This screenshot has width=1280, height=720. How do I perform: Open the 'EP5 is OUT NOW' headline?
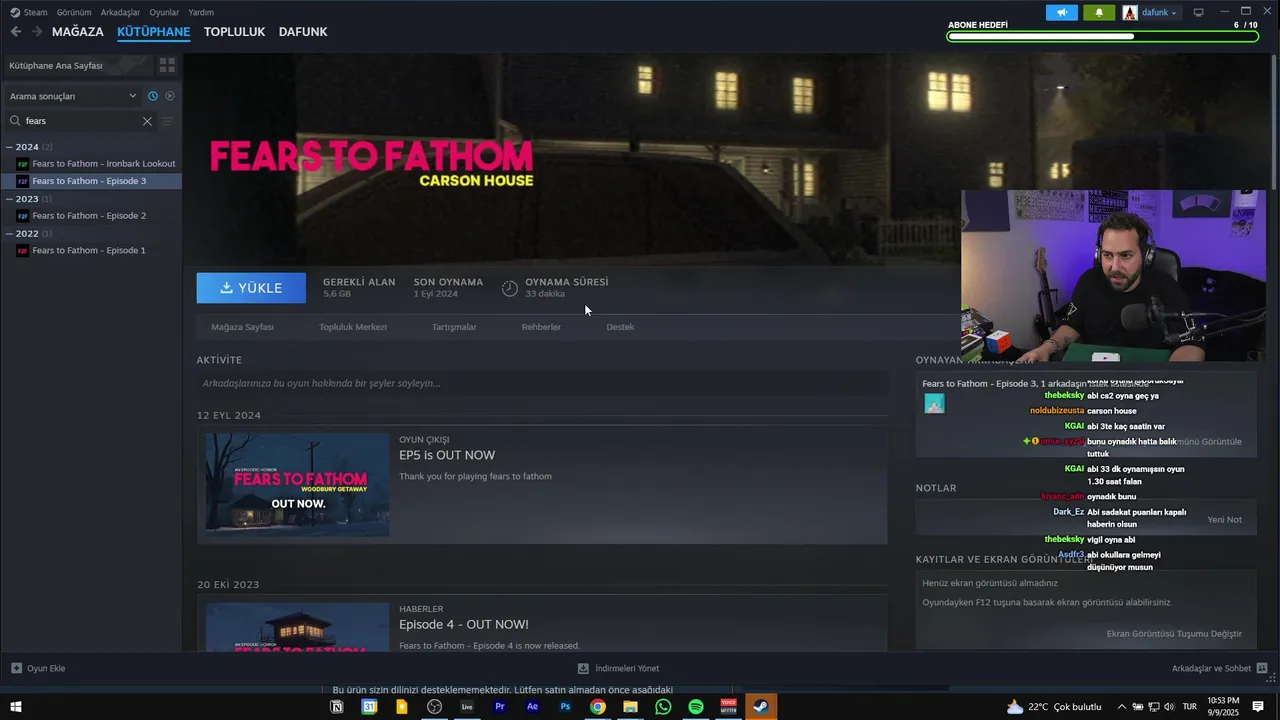[x=447, y=455]
